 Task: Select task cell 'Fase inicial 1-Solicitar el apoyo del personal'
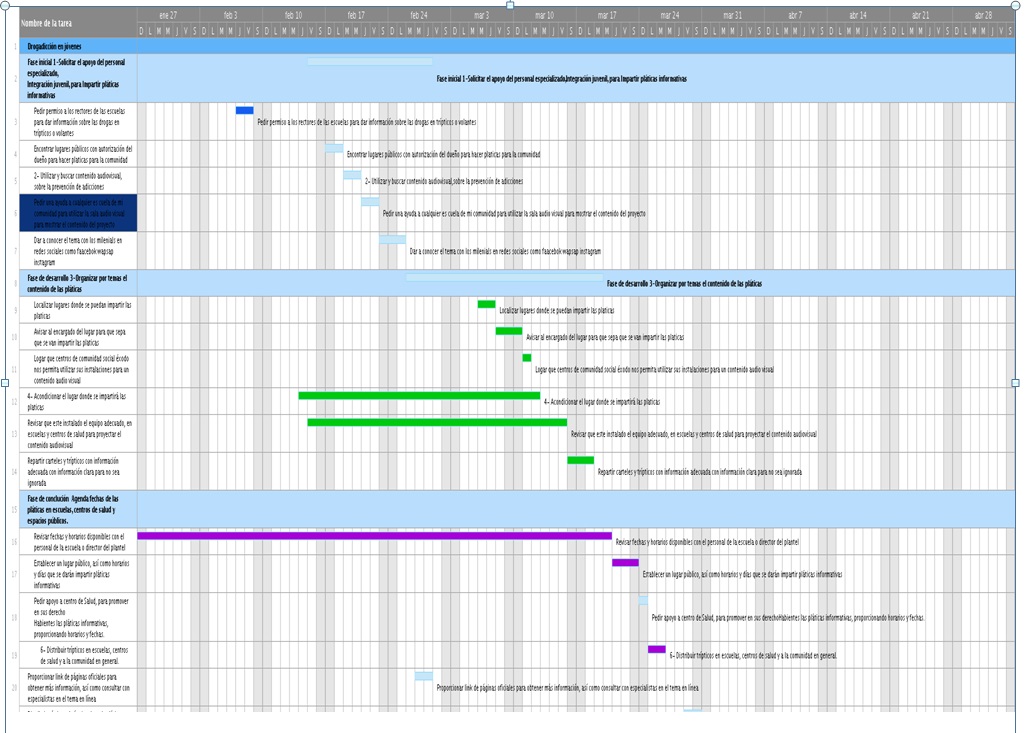point(78,78)
